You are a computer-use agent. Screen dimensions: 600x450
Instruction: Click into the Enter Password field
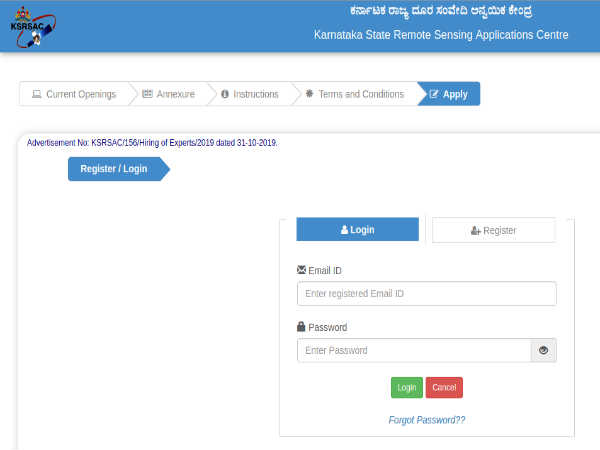pyautogui.click(x=413, y=351)
